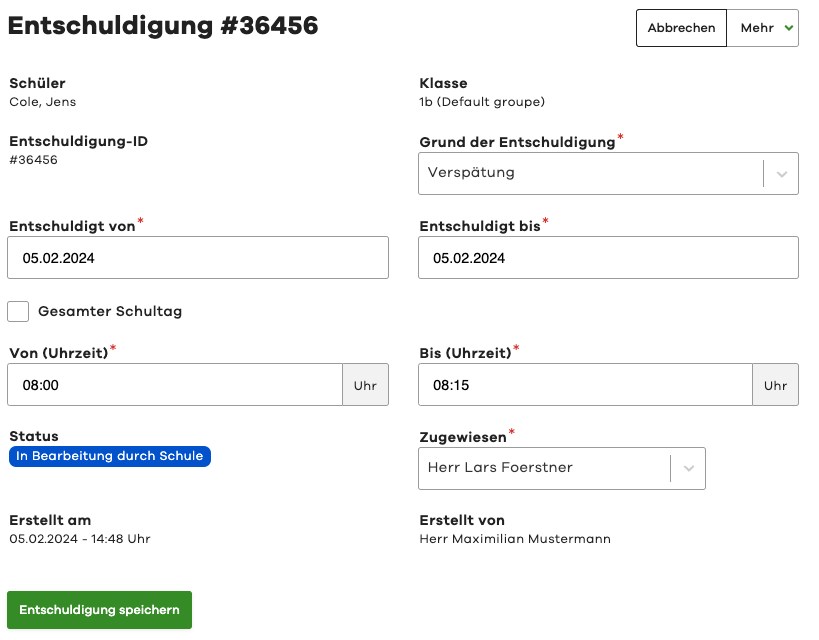Click the Uhr addon beside the 08:15 field
Image resolution: width=819 pixels, height=640 pixels.
coord(775,385)
